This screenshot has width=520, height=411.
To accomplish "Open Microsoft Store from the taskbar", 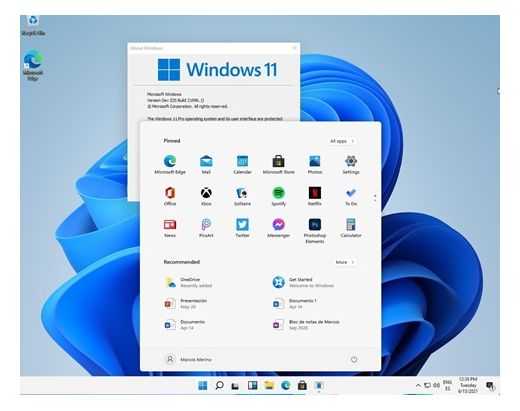I will pyautogui.click(x=302, y=386).
